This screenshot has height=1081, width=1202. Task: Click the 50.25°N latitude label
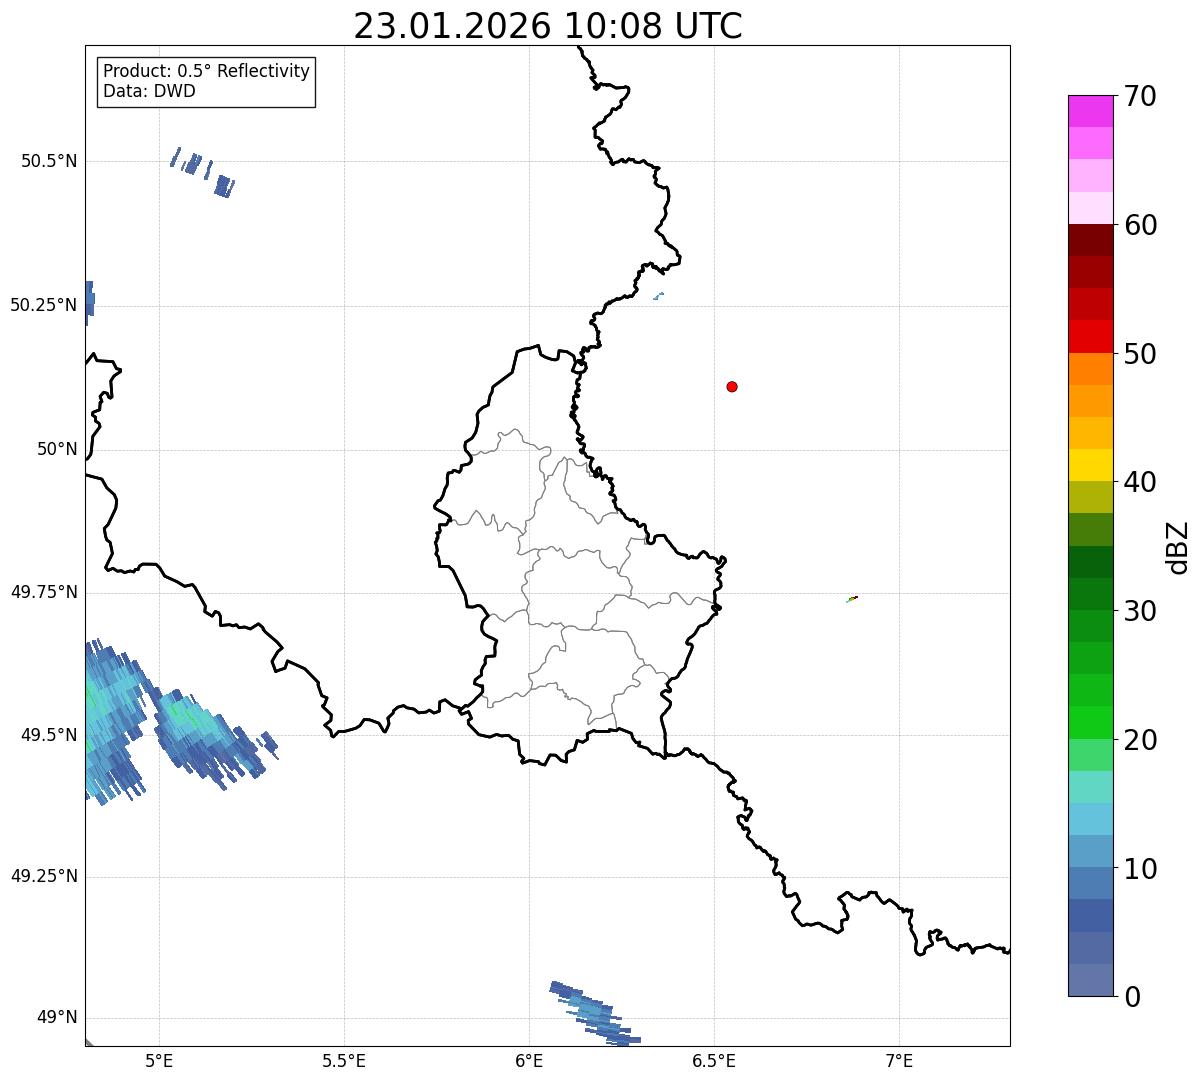(43, 306)
